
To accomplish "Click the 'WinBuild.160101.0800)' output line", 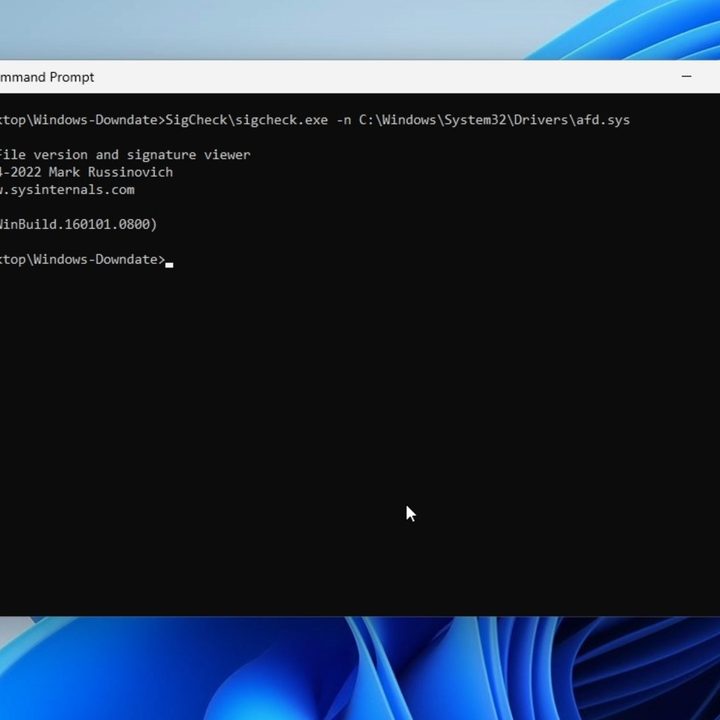I will coord(78,225).
